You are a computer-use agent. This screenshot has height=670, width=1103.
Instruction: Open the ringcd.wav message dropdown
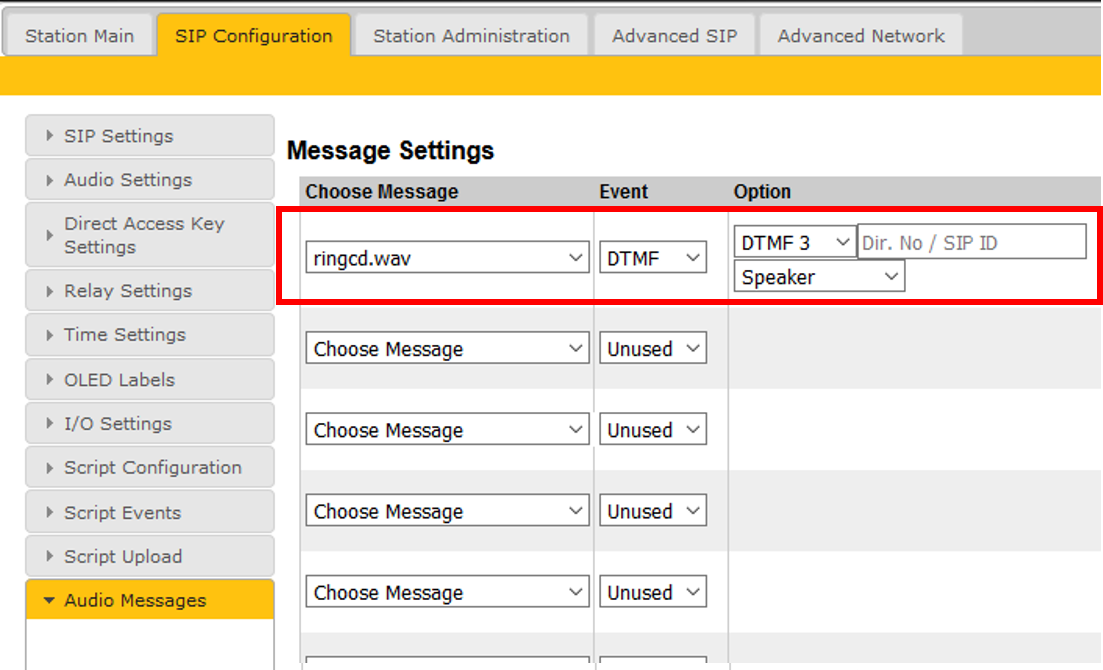click(447, 258)
